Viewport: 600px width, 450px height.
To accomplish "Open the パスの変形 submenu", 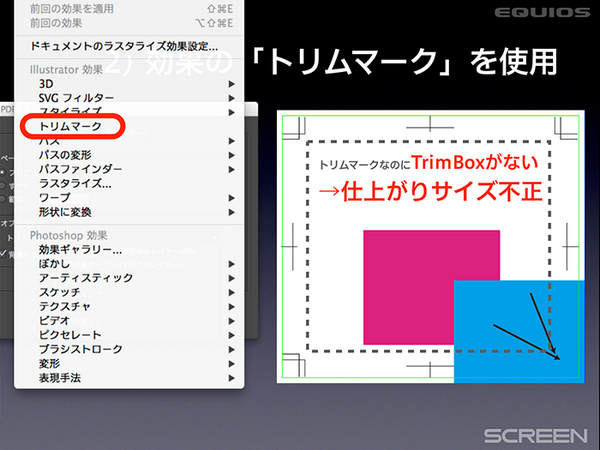I will coord(129,155).
